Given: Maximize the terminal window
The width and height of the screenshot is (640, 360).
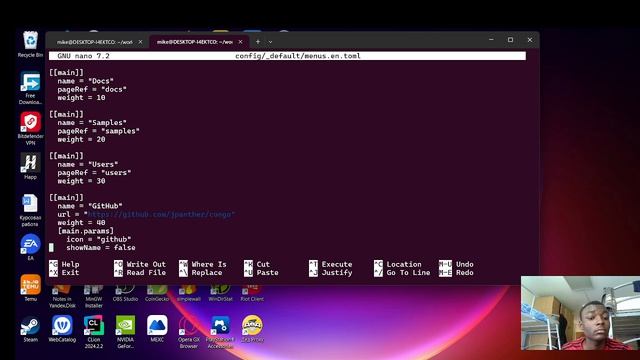Looking at the screenshot, I should pyautogui.click(x=510, y=40).
